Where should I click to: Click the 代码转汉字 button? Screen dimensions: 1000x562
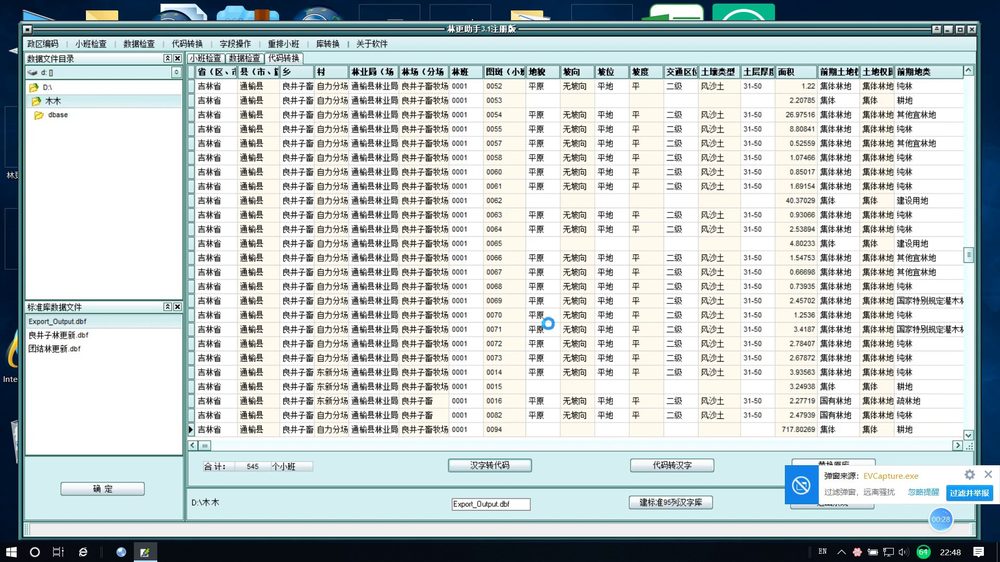tap(672, 465)
